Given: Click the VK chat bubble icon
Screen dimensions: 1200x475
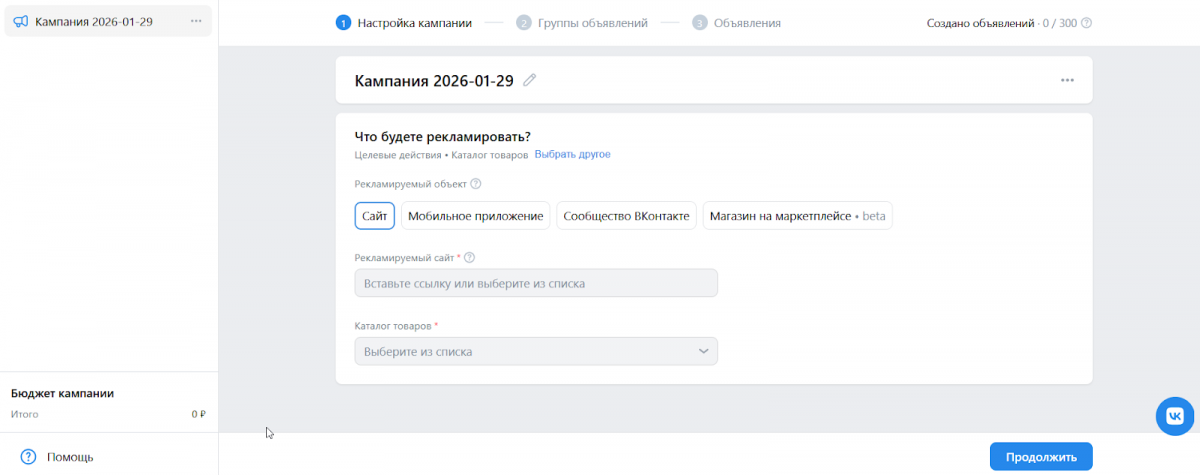Looking at the screenshot, I should click(1174, 415).
